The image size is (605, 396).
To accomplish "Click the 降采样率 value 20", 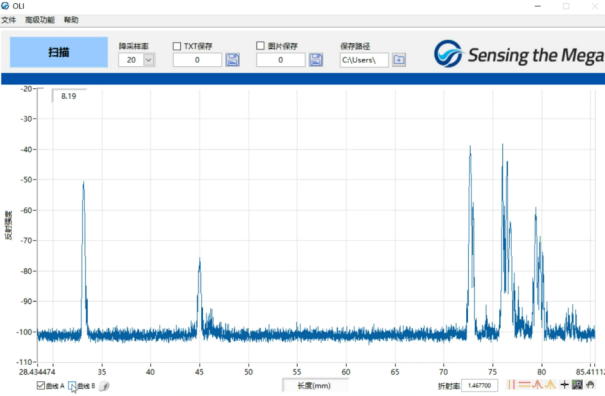I will 131,60.
